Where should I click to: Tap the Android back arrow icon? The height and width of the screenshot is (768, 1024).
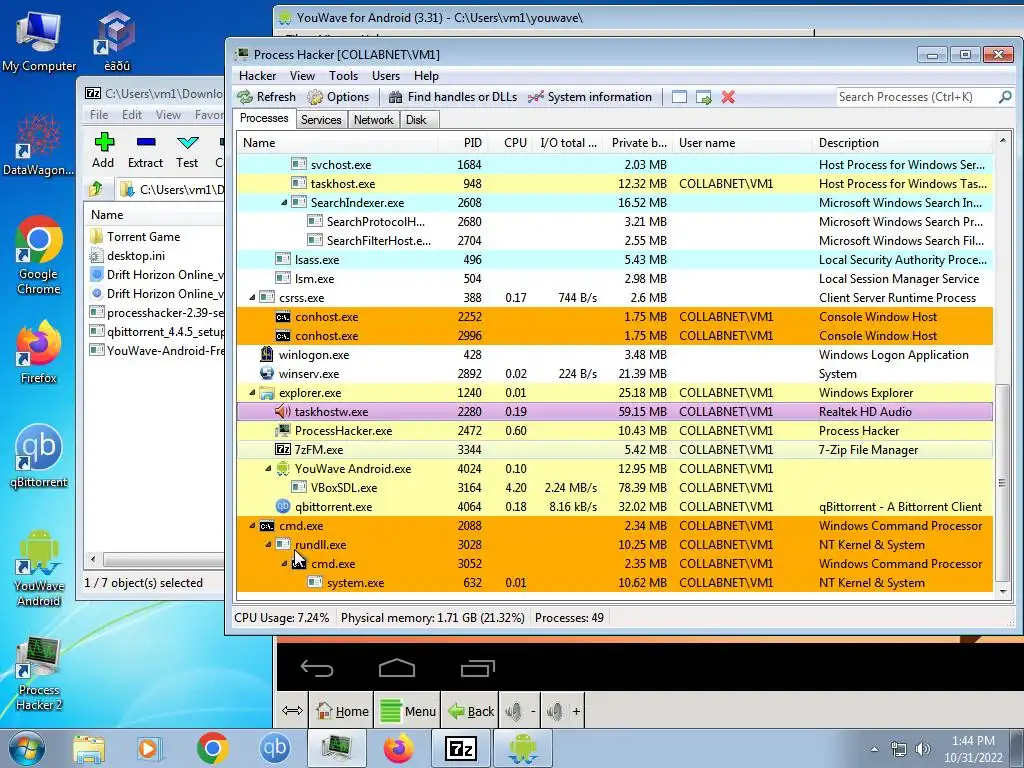point(317,668)
